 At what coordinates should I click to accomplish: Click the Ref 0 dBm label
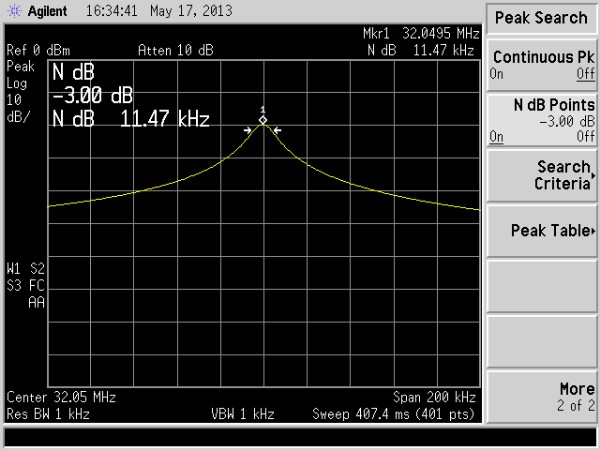38,50
